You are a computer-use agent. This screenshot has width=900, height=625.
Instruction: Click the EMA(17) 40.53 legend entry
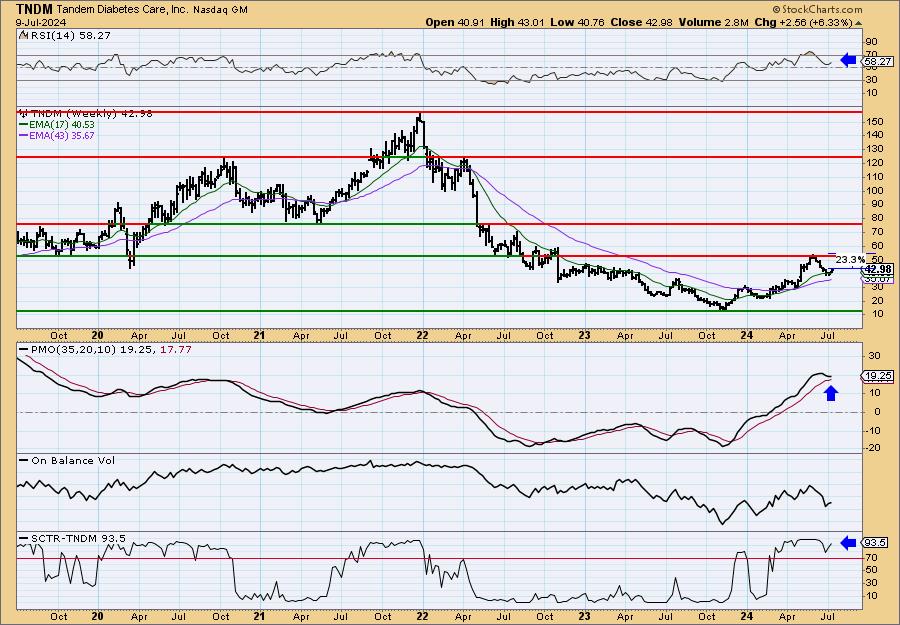click(x=63, y=125)
